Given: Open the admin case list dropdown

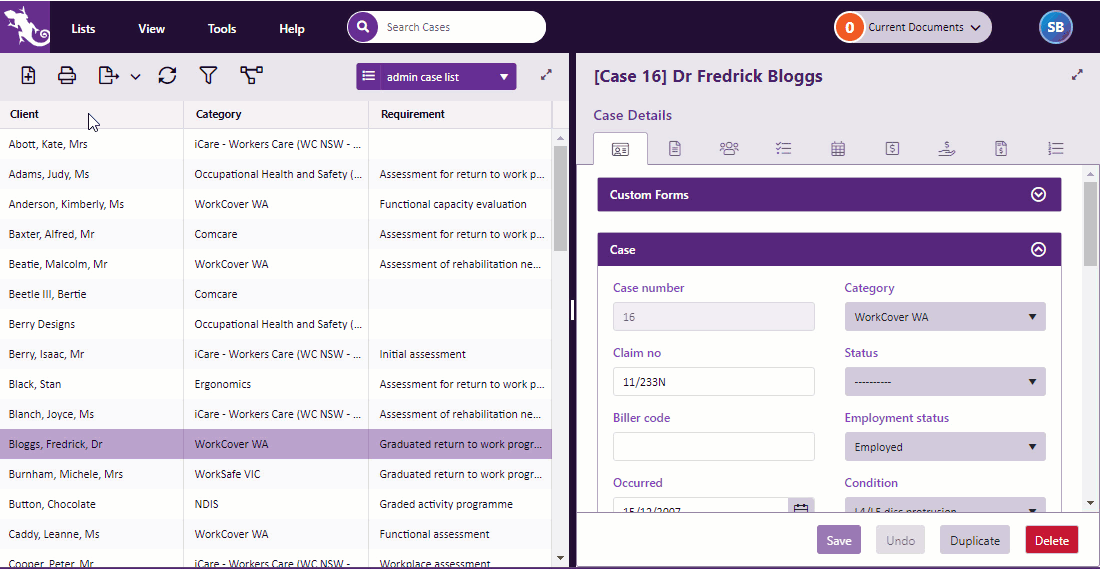Looking at the screenshot, I should [436, 77].
